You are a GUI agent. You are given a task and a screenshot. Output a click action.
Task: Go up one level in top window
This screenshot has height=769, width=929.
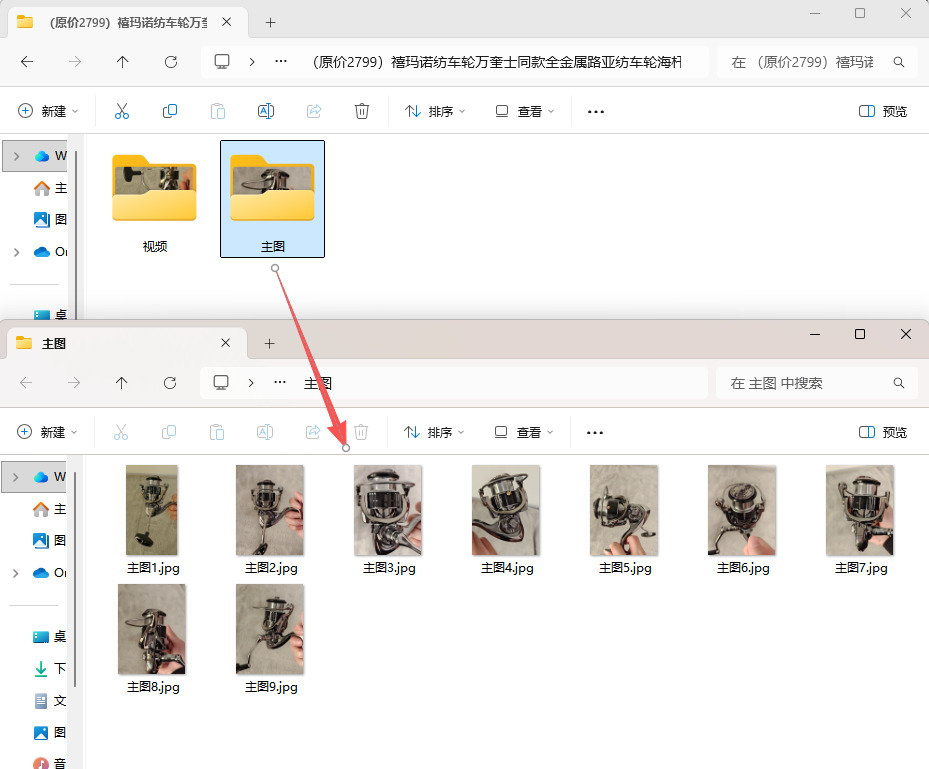point(123,62)
